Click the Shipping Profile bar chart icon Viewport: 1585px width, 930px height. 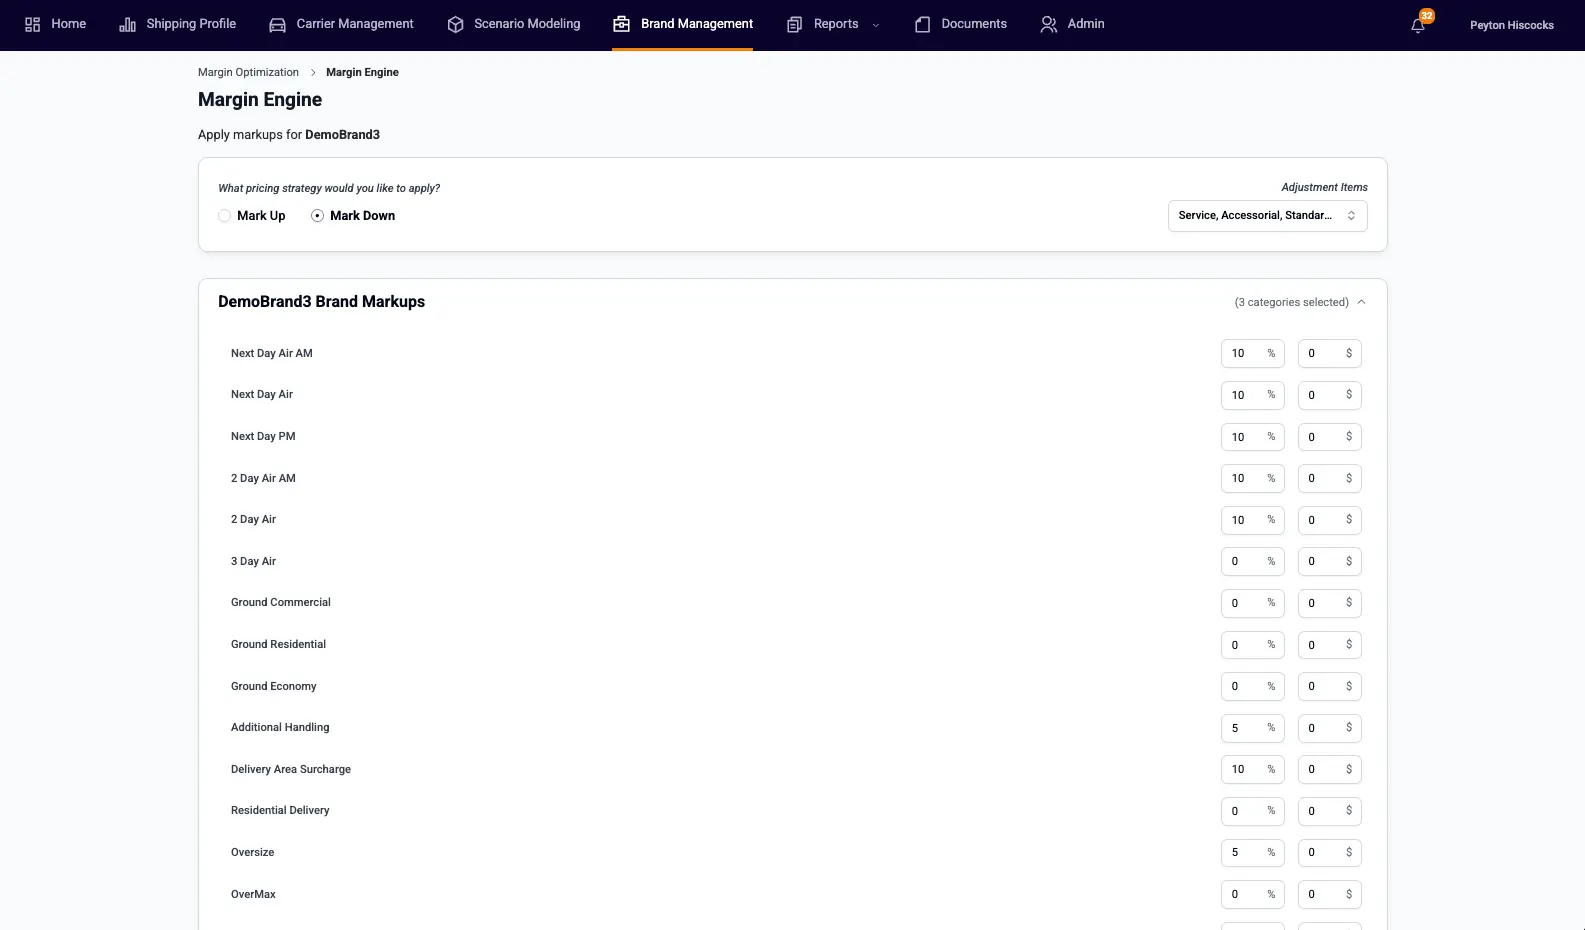click(x=127, y=24)
